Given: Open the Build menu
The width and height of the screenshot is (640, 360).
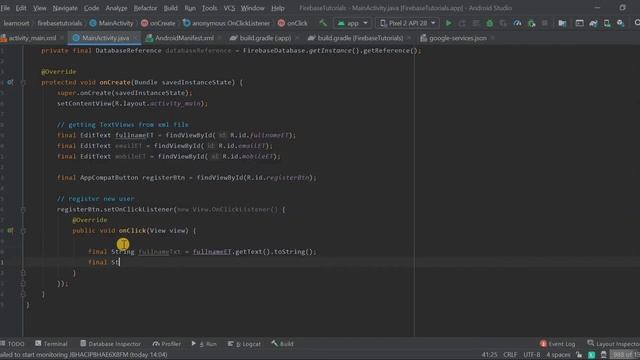Looking at the screenshot, I should click(x=171, y=8).
